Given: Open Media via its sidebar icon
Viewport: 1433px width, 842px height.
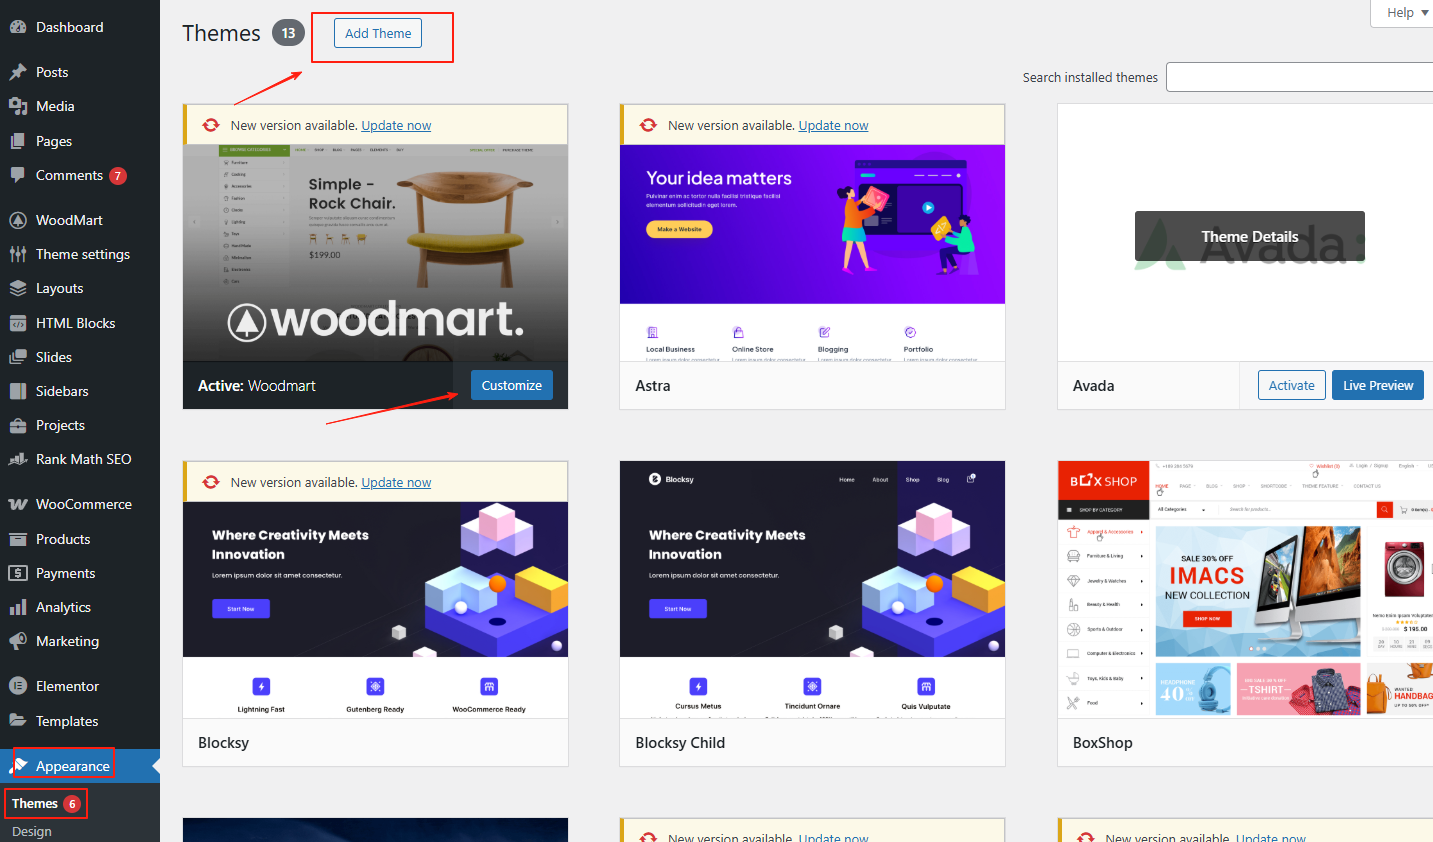Looking at the screenshot, I should [x=18, y=106].
